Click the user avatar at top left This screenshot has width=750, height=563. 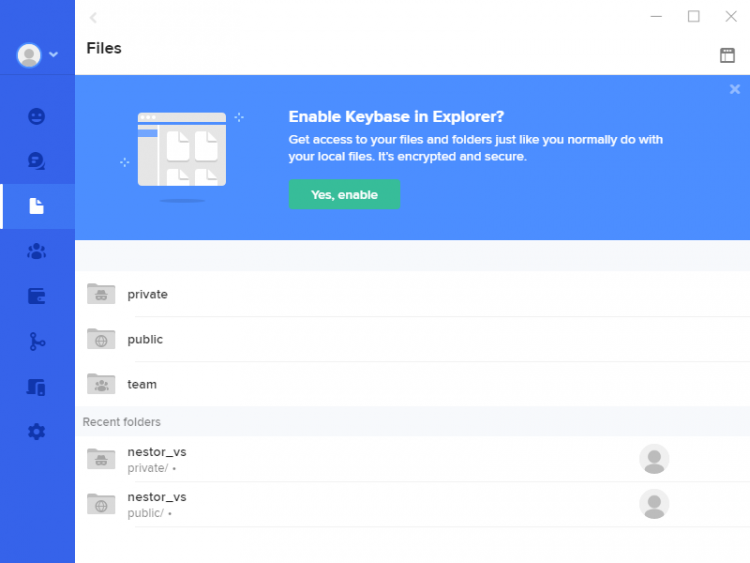tap(29, 55)
